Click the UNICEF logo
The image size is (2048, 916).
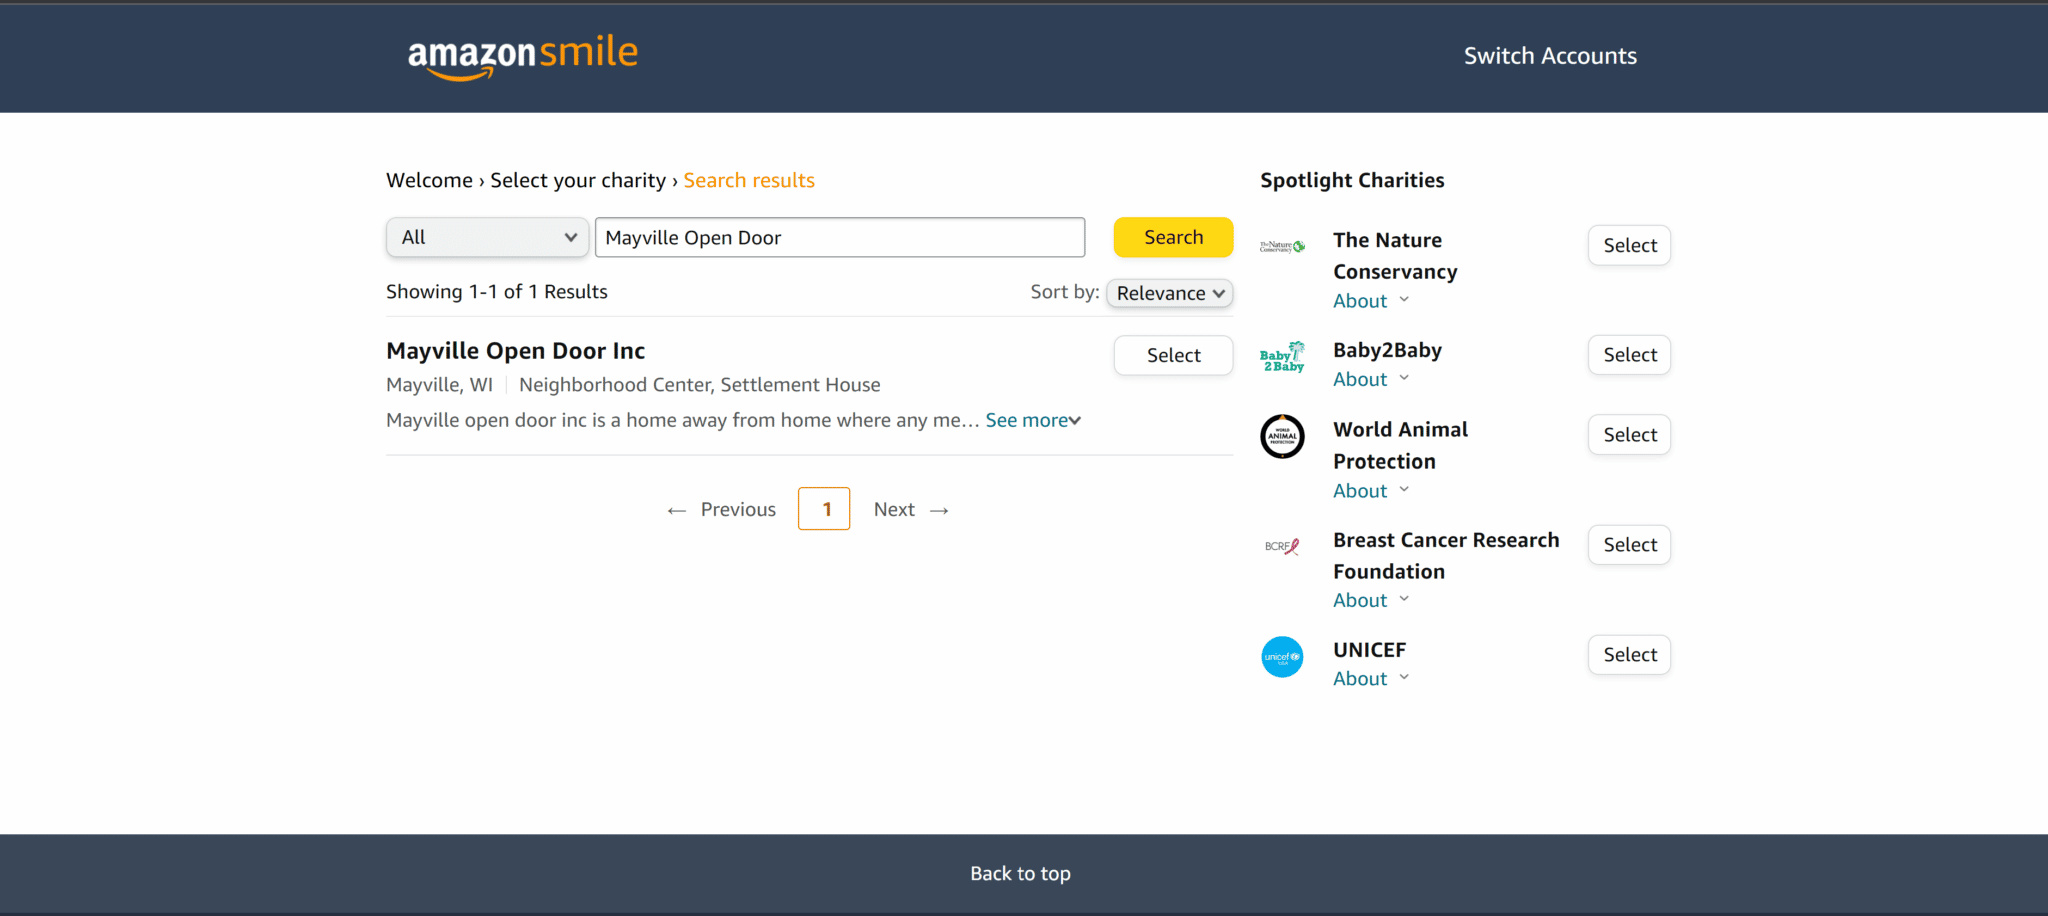click(1282, 657)
